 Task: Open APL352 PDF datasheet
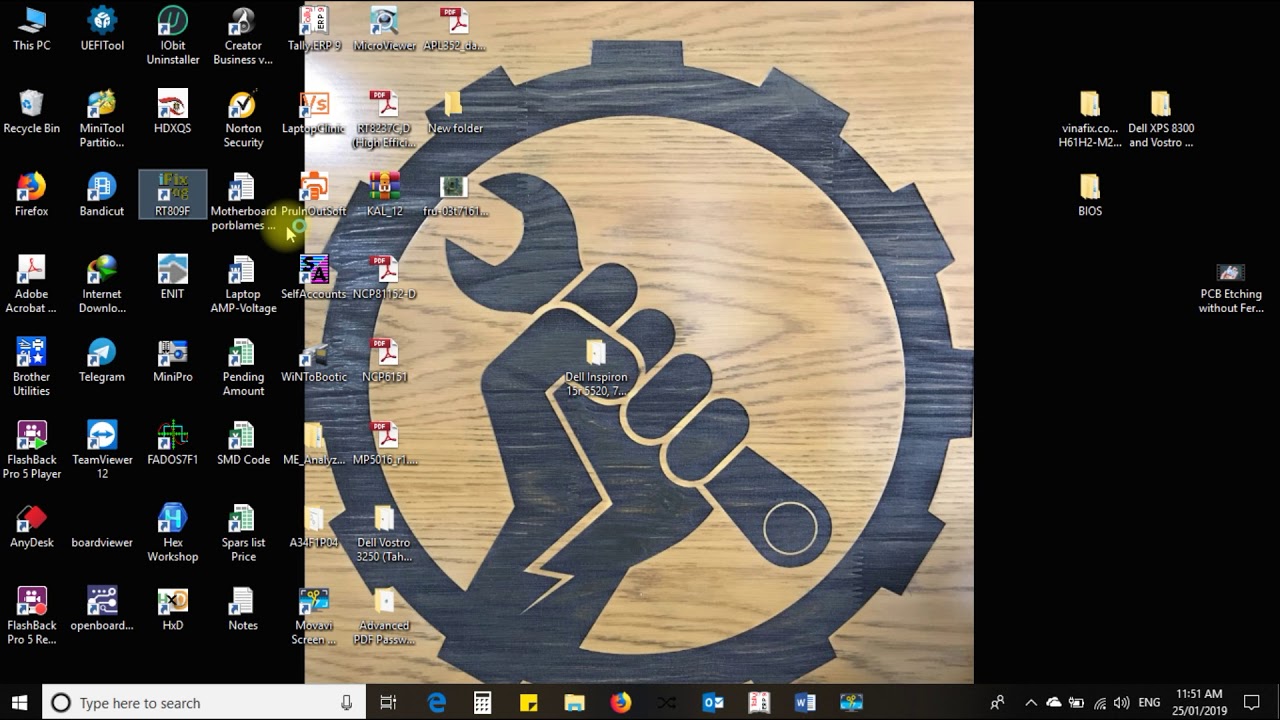click(x=455, y=29)
